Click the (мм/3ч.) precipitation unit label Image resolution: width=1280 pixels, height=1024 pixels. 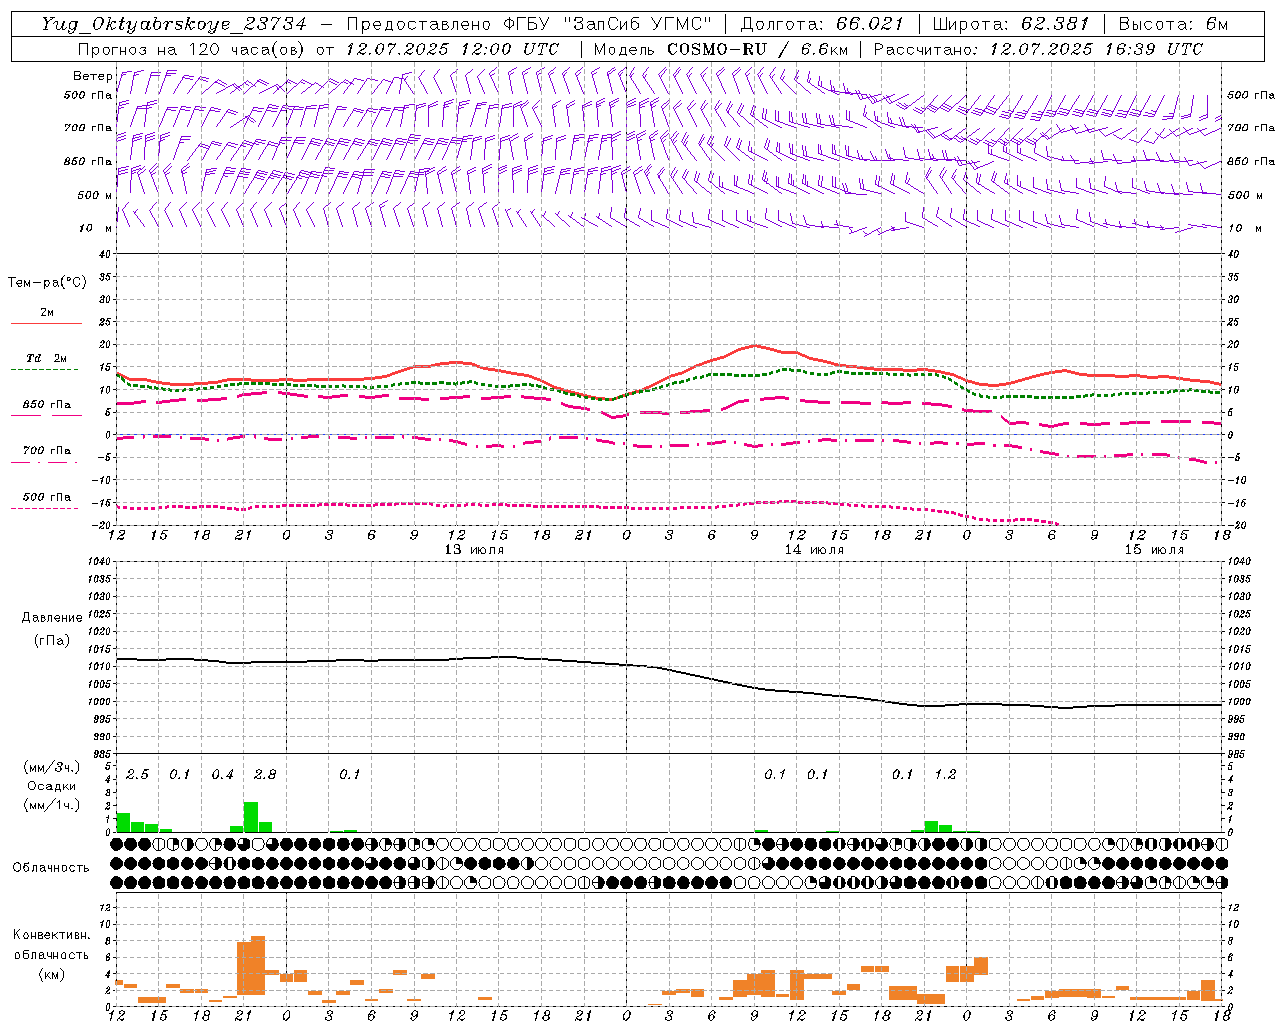[52, 767]
